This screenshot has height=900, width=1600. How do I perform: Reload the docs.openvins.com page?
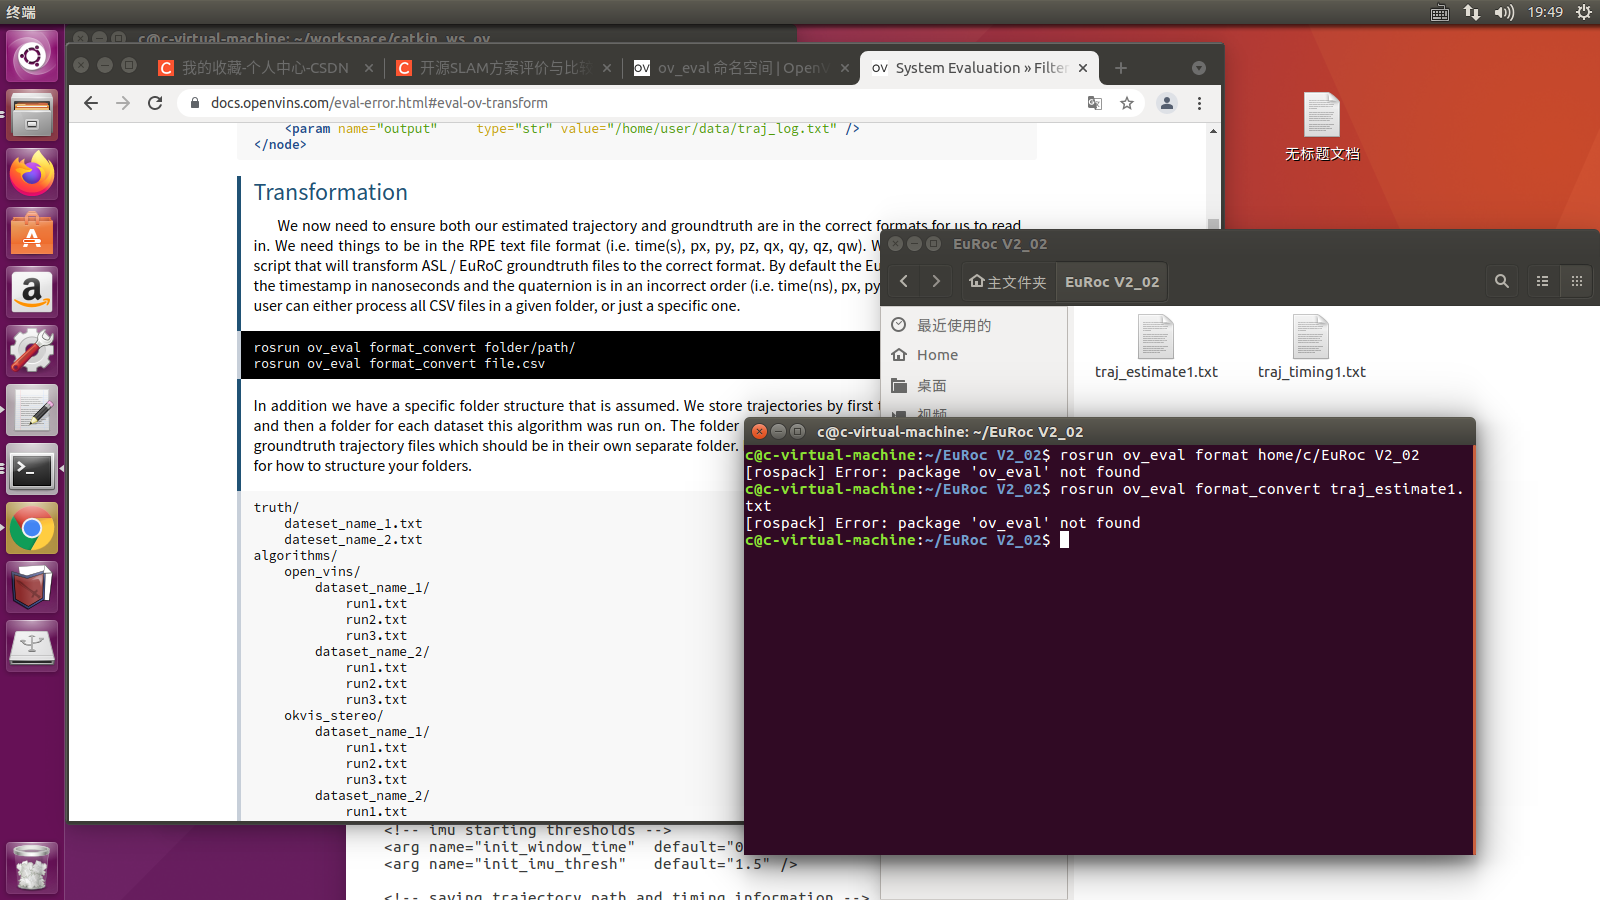click(x=155, y=103)
